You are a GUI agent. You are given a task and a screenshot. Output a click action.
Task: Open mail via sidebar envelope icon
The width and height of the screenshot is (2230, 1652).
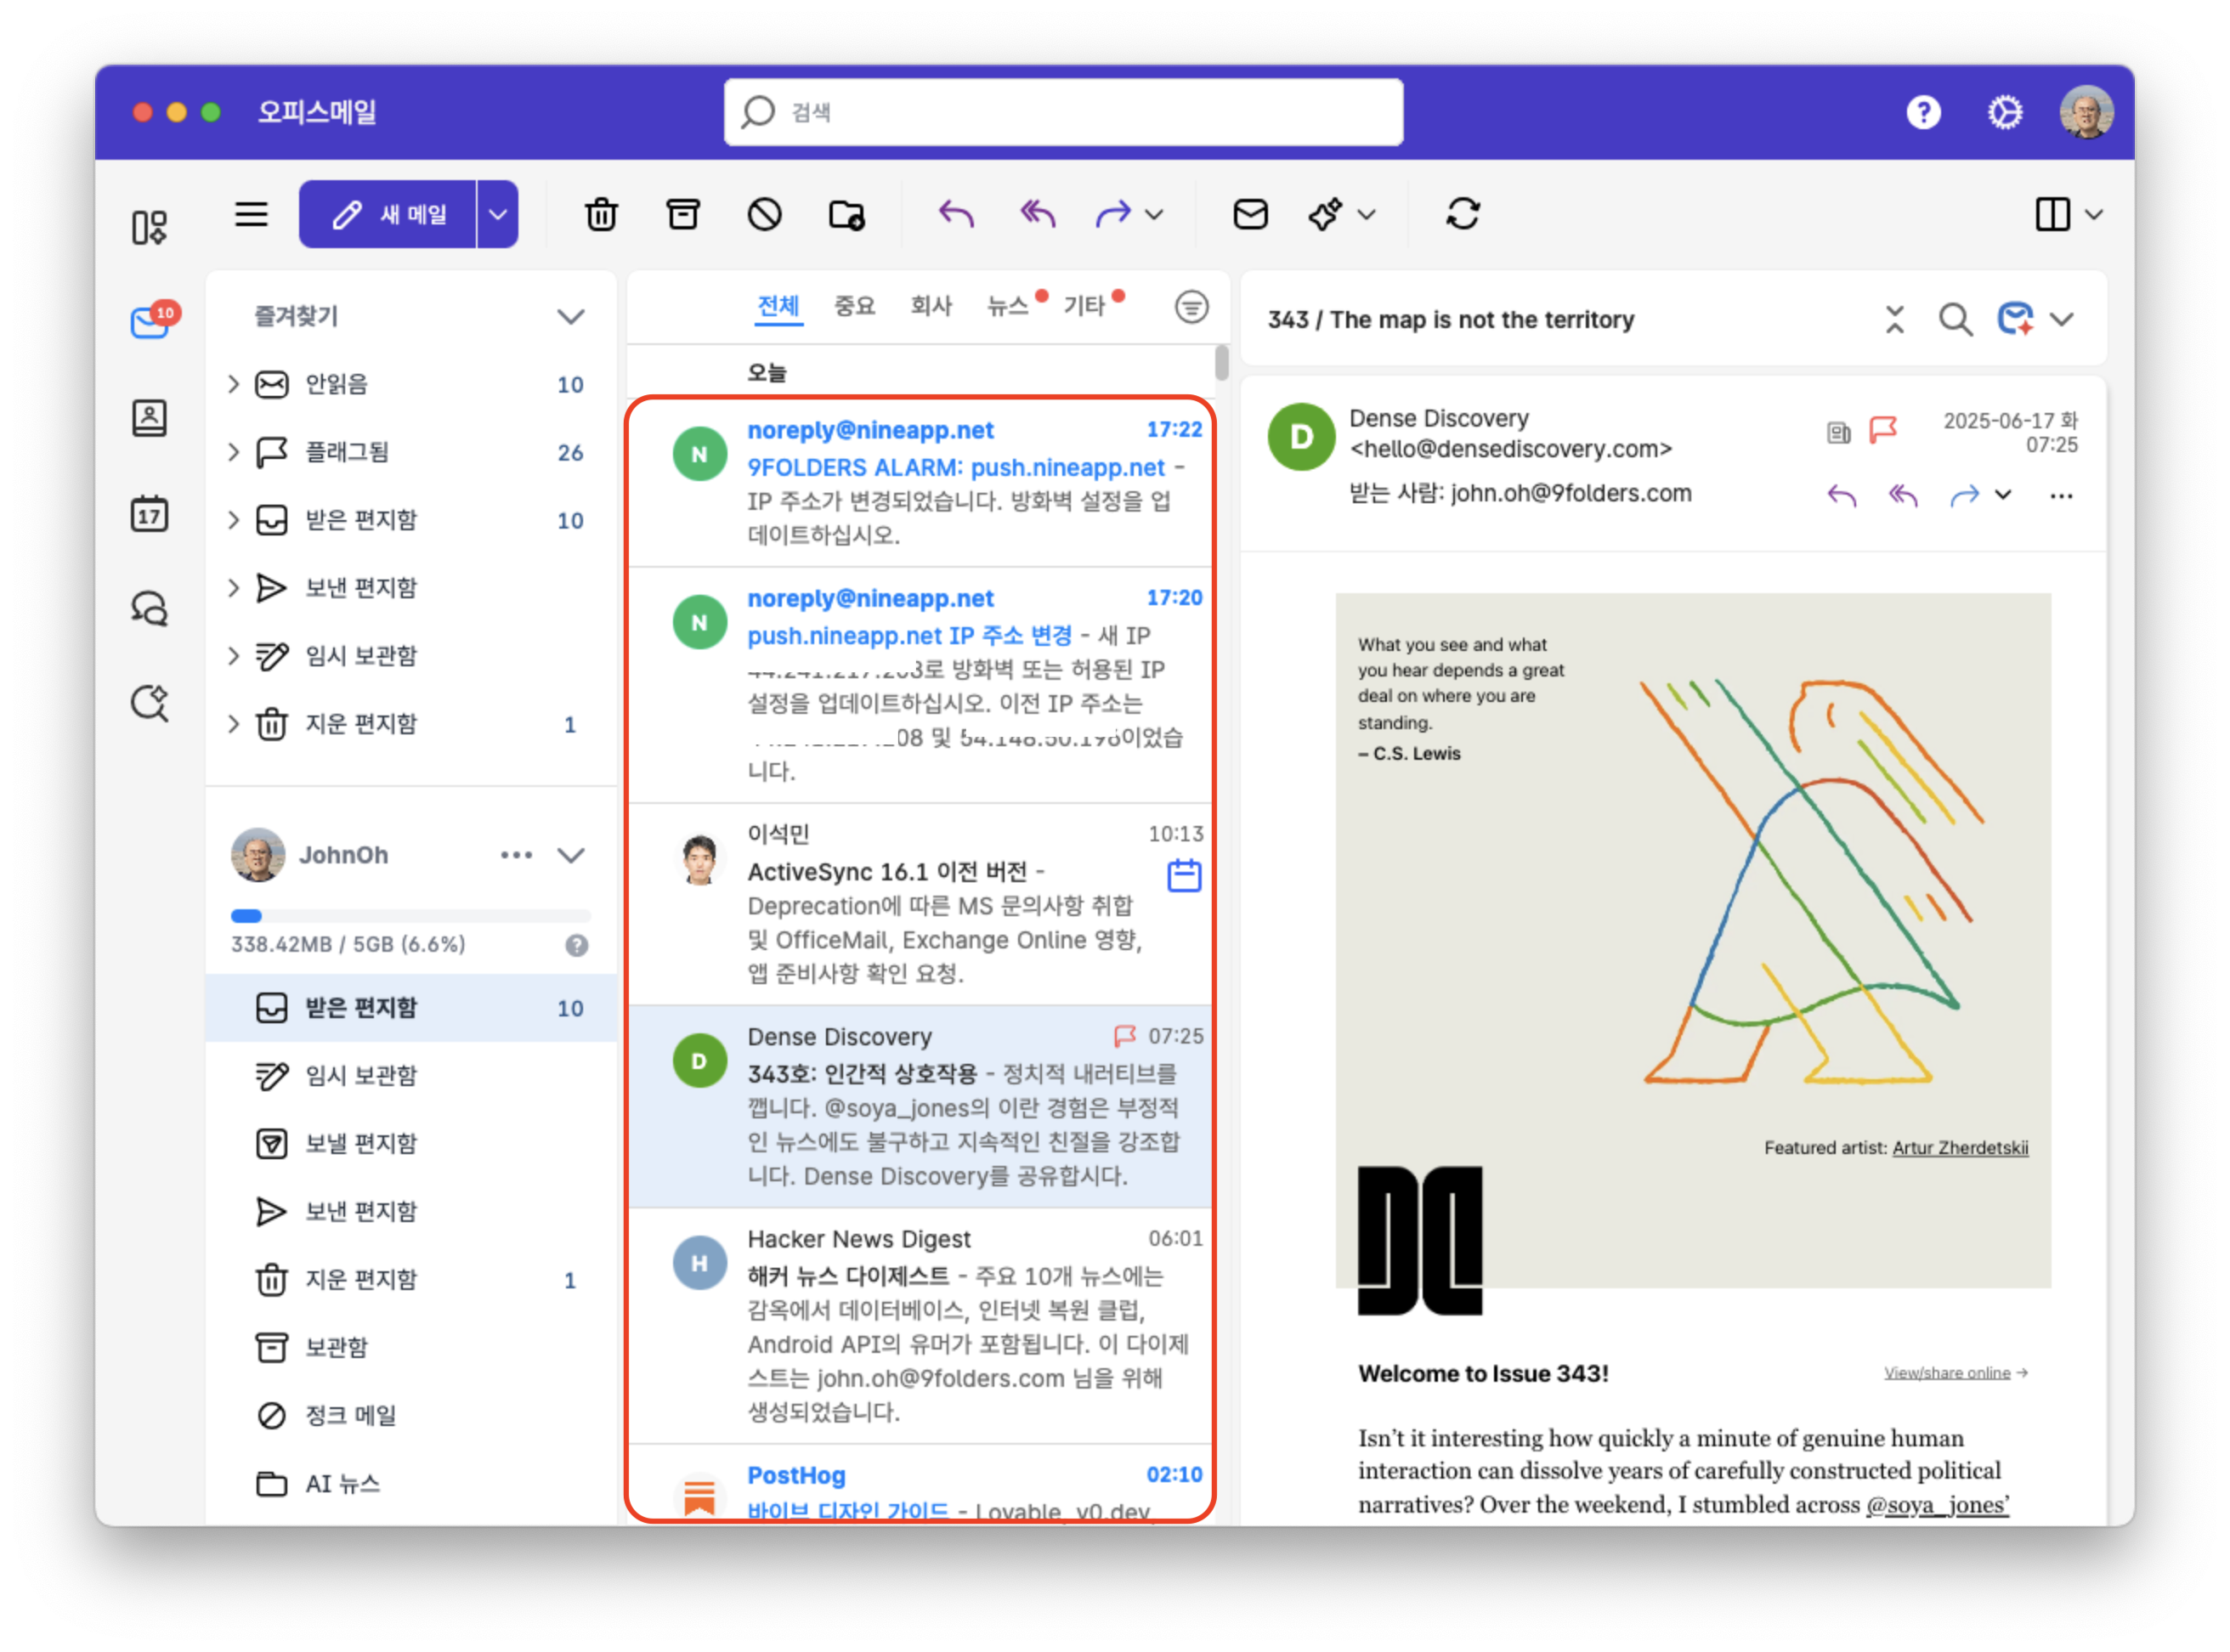[x=150, y=322]
